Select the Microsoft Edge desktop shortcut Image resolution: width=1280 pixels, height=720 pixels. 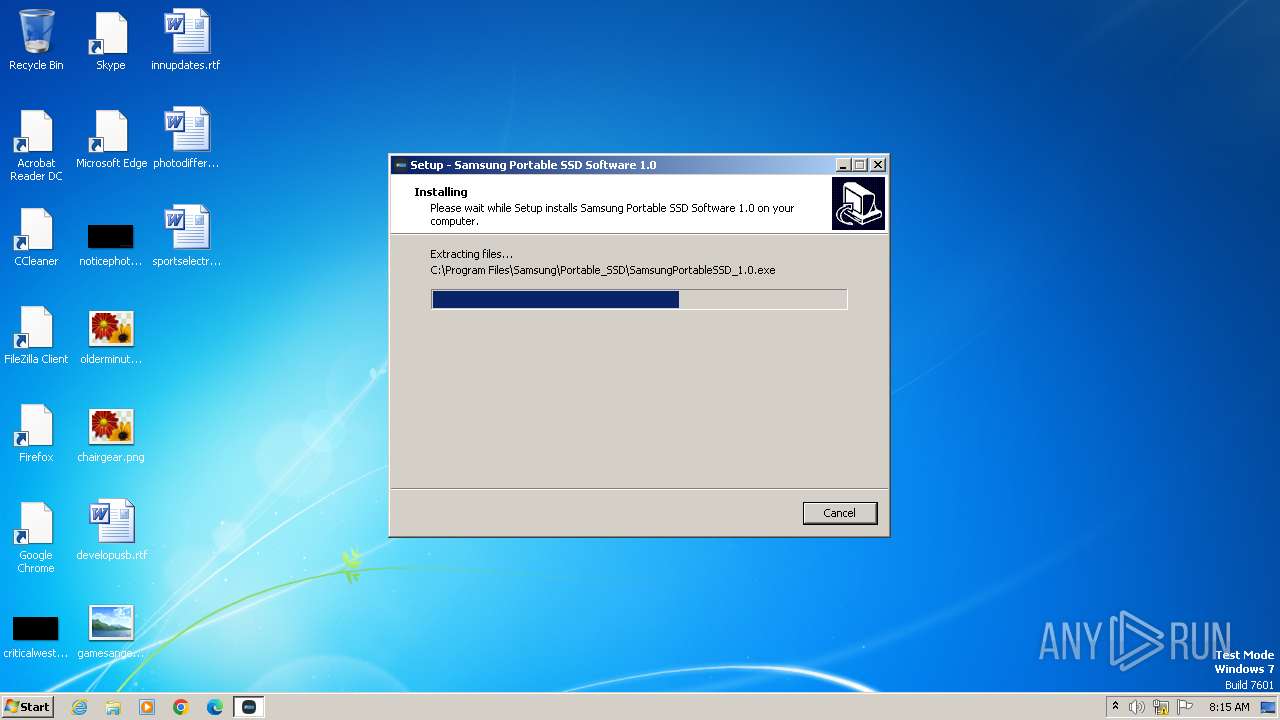111,138
